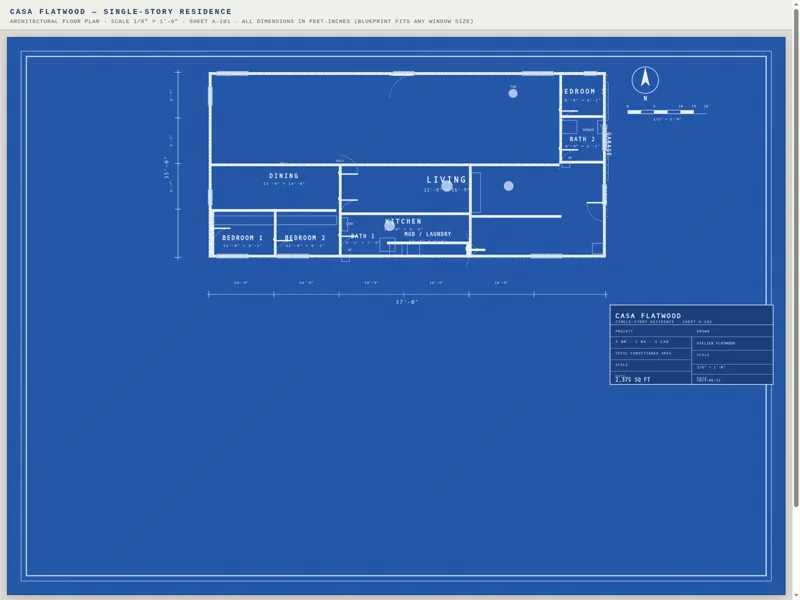Screen dimensions: 800x600
Task: Click the graphic scale bar under the compass
Action: pyautogui.click(x=667, y=112)
